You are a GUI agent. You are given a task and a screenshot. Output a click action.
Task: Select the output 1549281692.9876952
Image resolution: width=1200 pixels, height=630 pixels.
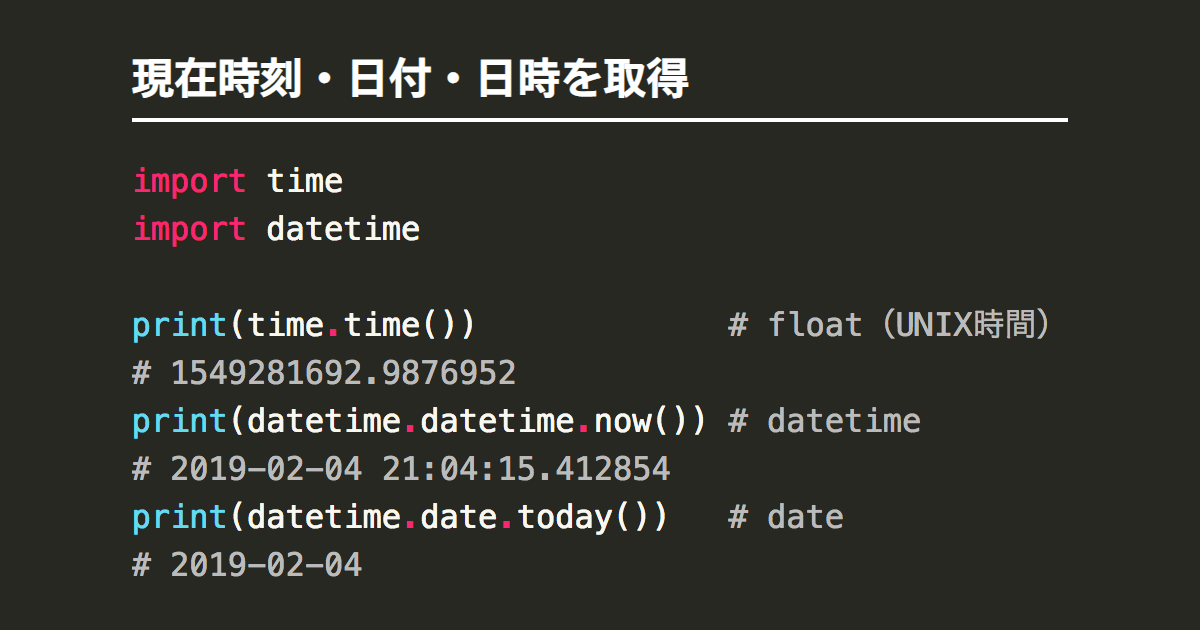[343, 373]
